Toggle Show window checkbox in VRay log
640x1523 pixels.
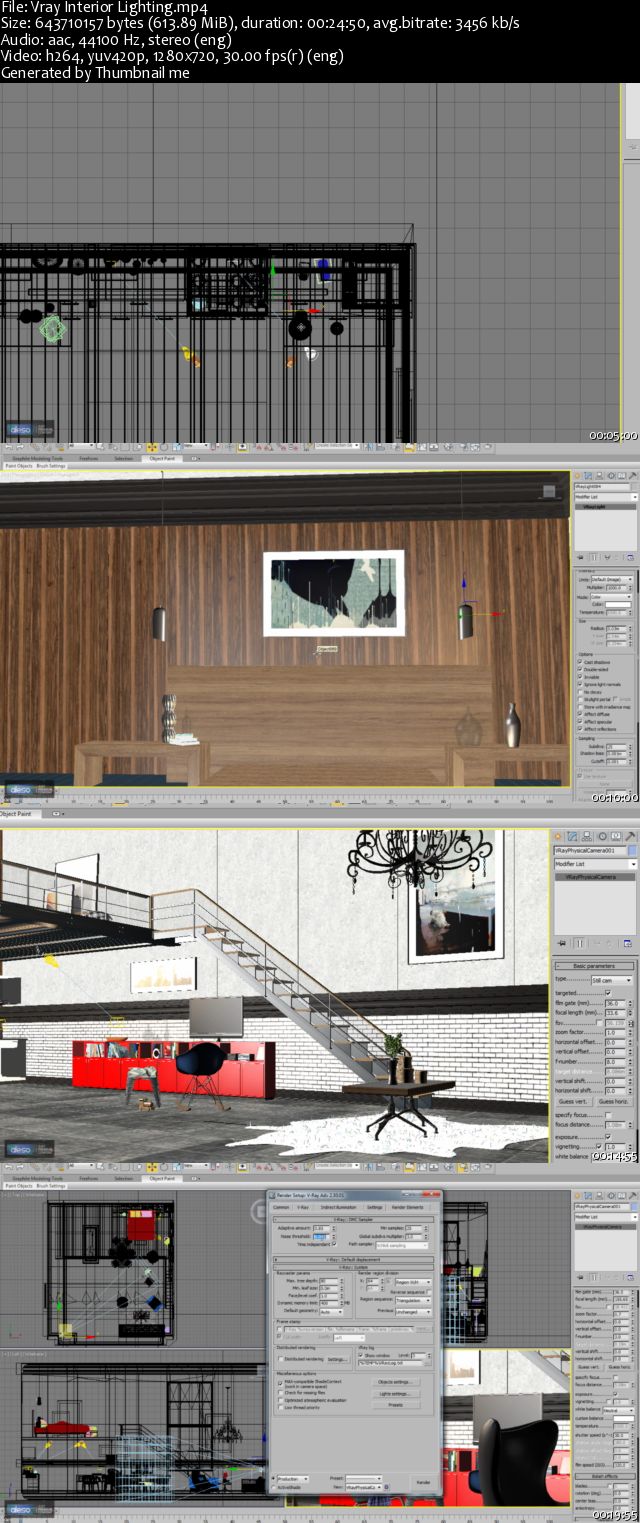point(360,1355)
